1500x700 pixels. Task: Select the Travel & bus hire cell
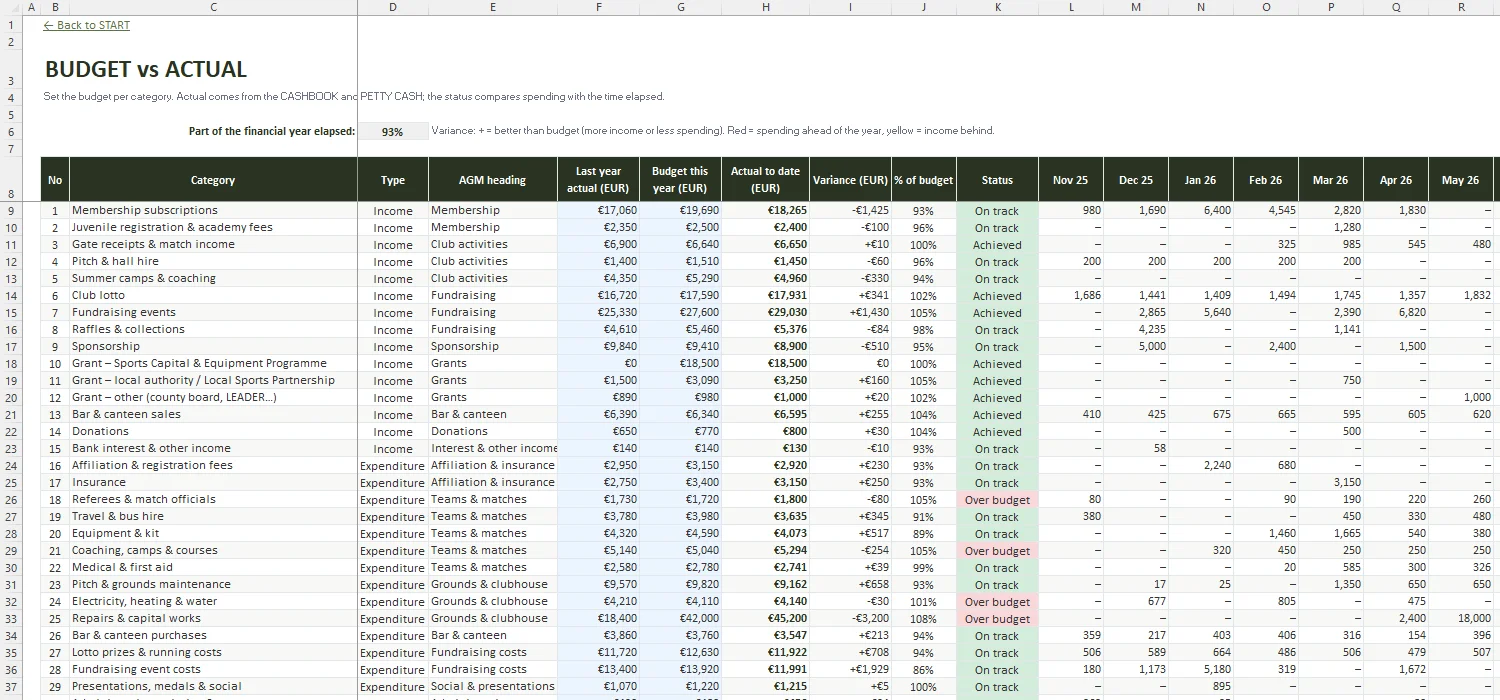[x=213, y=516]
